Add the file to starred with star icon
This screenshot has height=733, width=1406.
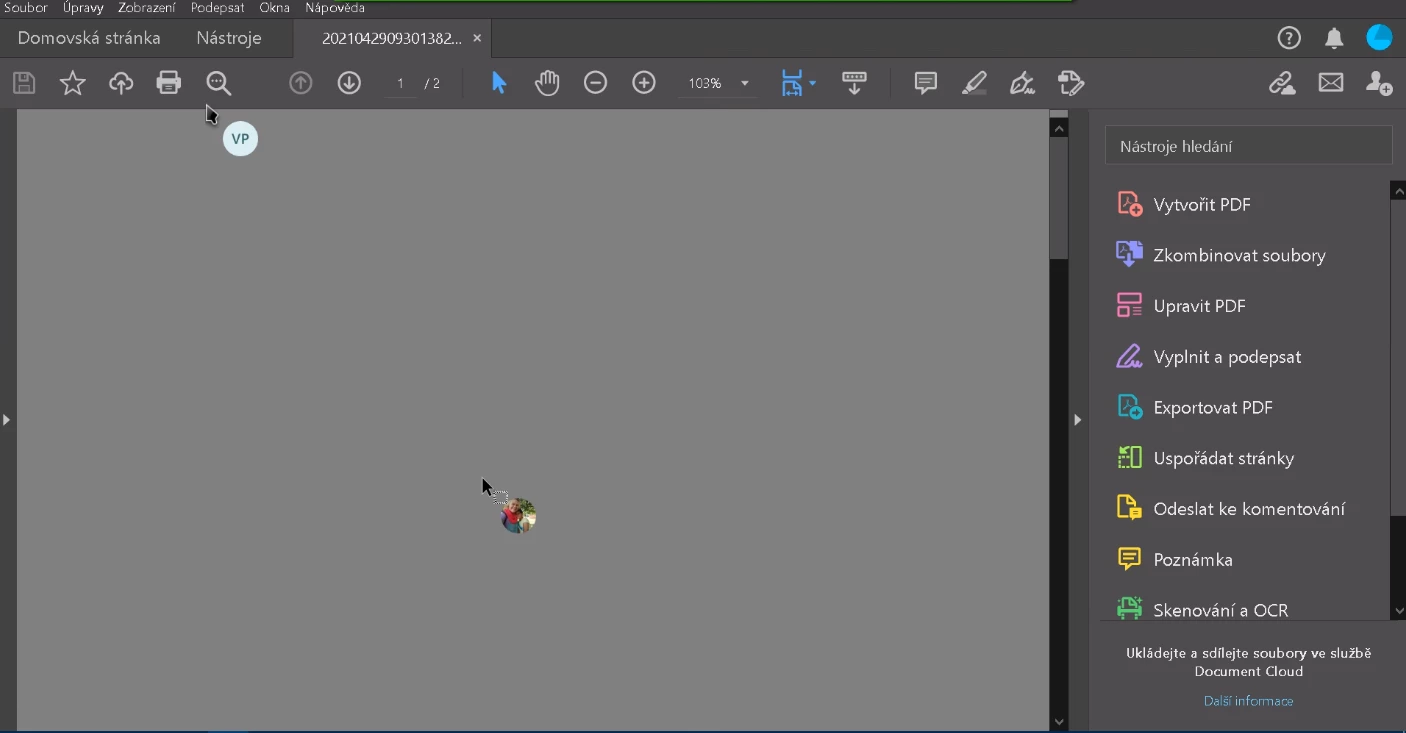[x=73, y=83]
